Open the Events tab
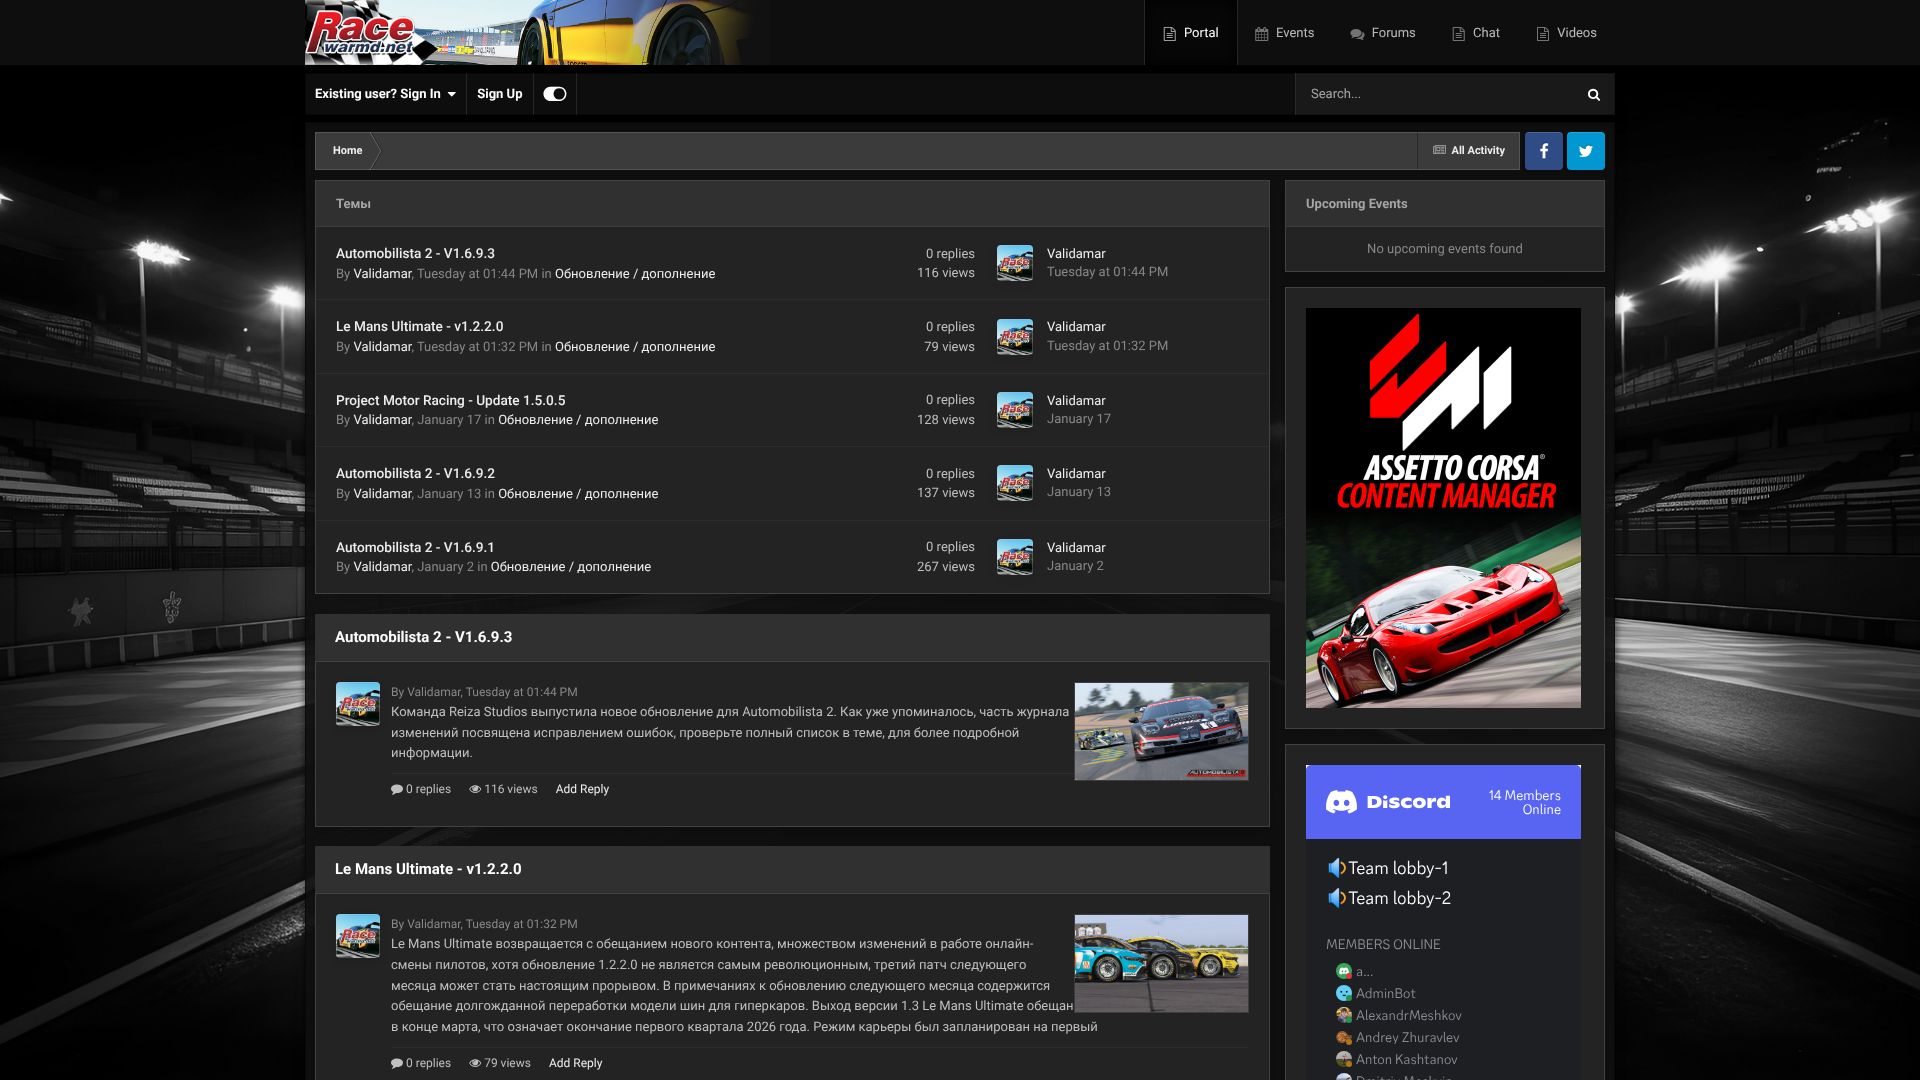The width and height of the screenshot is (1920, 1080). pos(1284,33)
